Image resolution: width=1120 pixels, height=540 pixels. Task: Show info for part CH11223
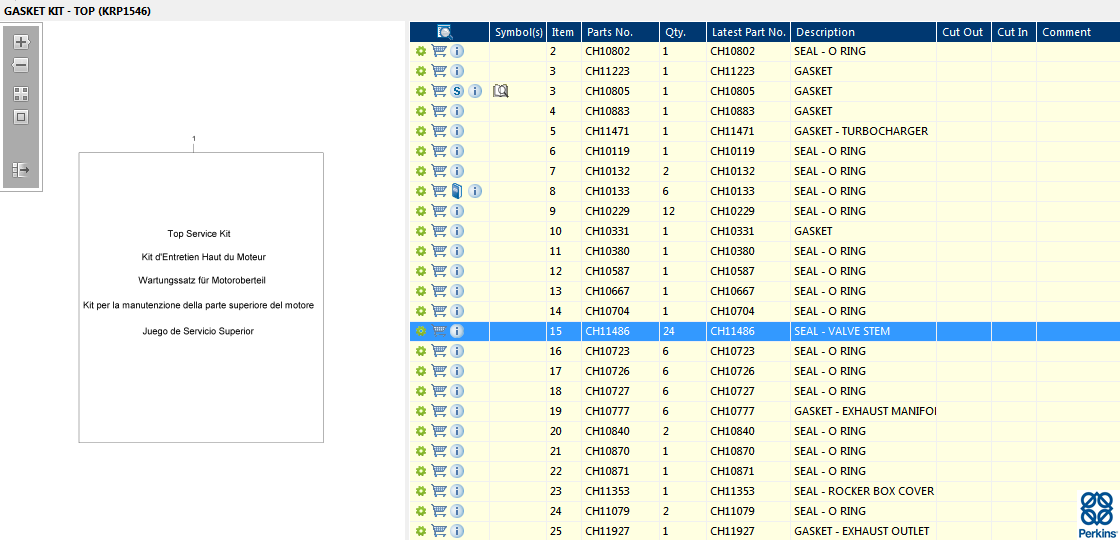coord(457,71)
